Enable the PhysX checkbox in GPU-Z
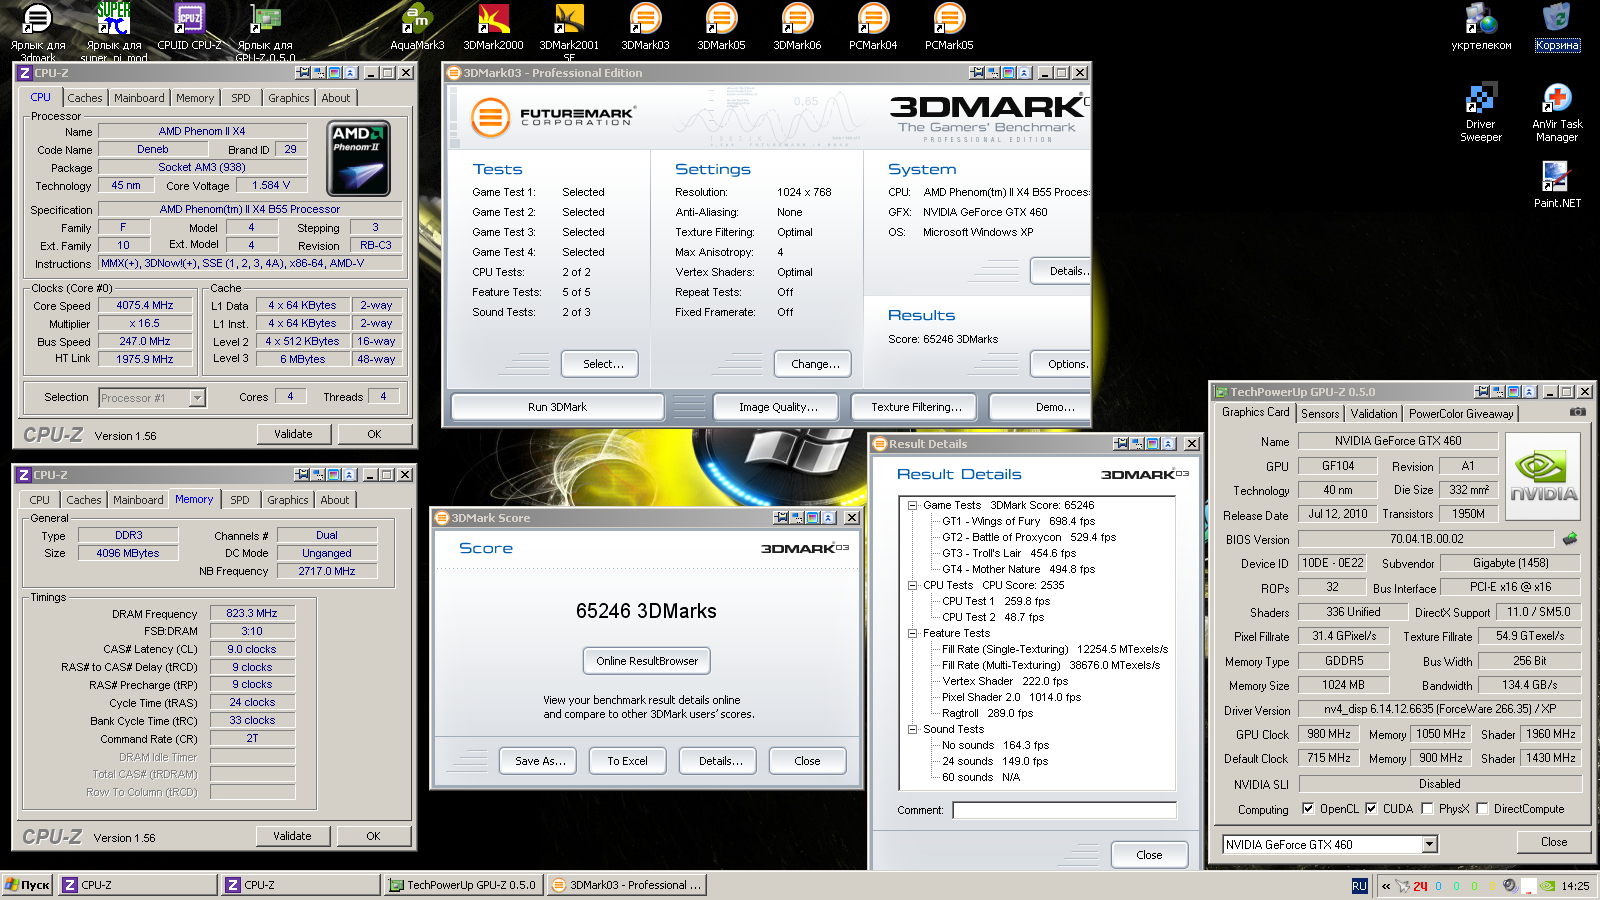The image size is (1600, 900). (1427, 808)
